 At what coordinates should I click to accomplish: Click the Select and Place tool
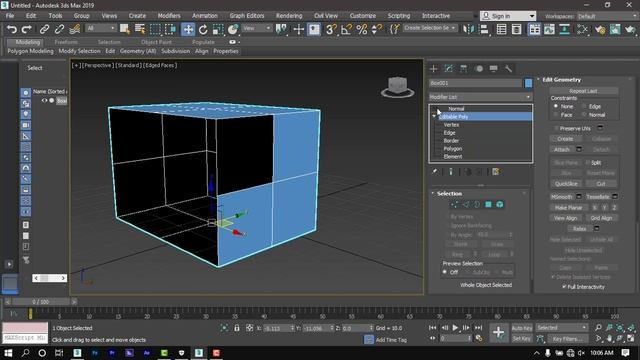233,29
